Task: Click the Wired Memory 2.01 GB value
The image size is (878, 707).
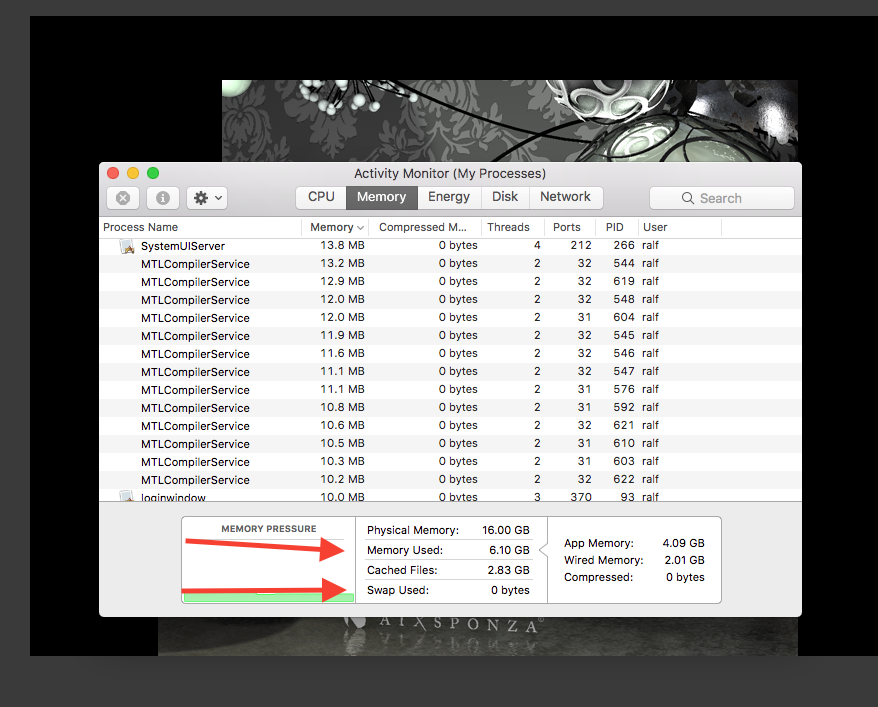Action: [684, 560]
